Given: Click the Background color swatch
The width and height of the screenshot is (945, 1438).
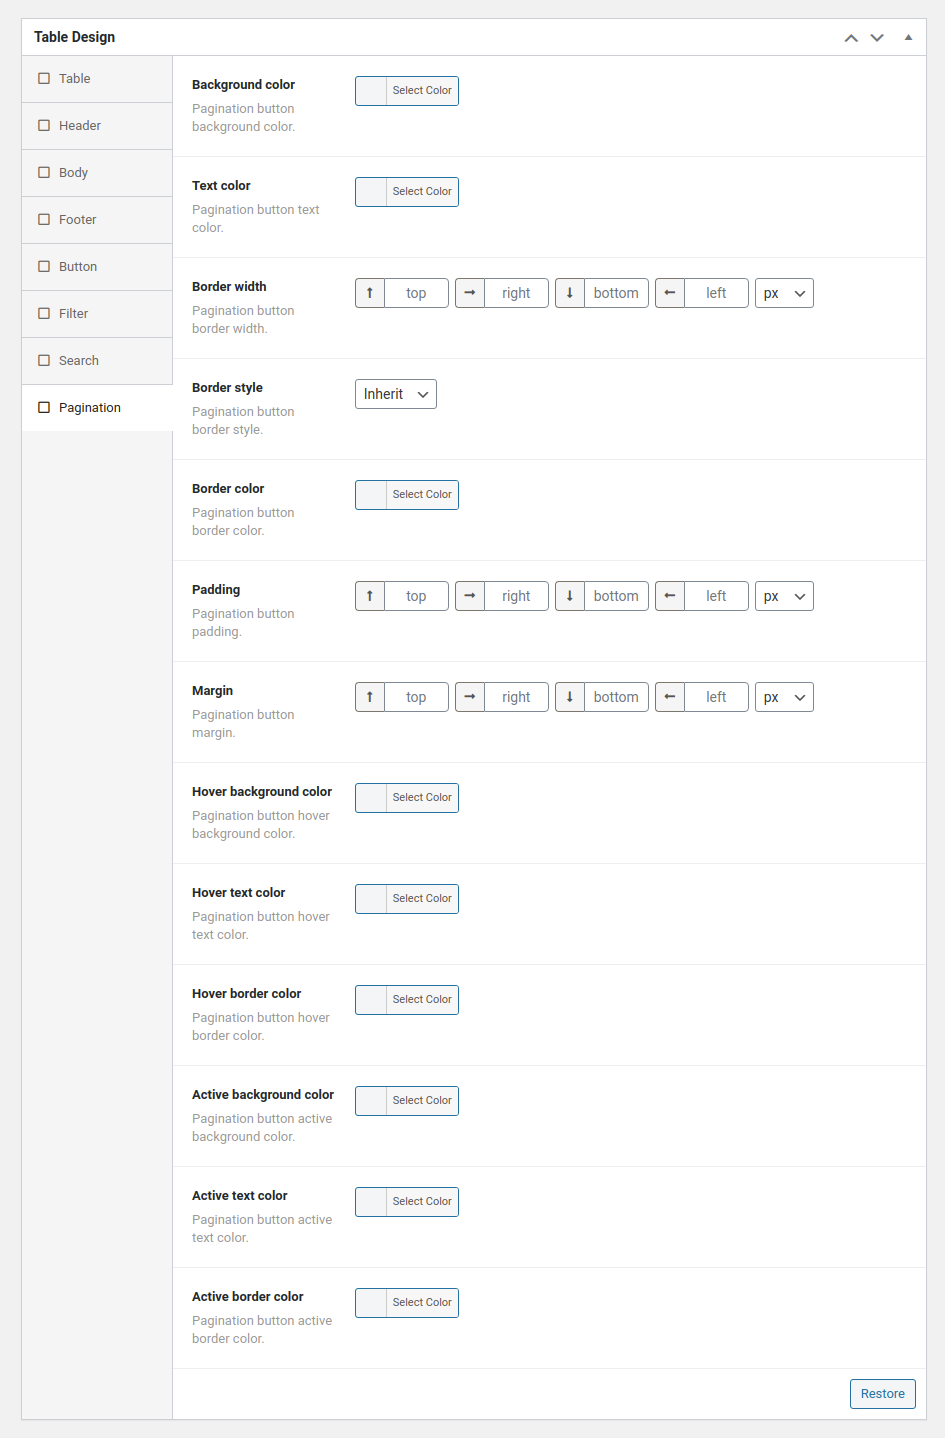Looking at the screenshot, I should tap(372, 91).
